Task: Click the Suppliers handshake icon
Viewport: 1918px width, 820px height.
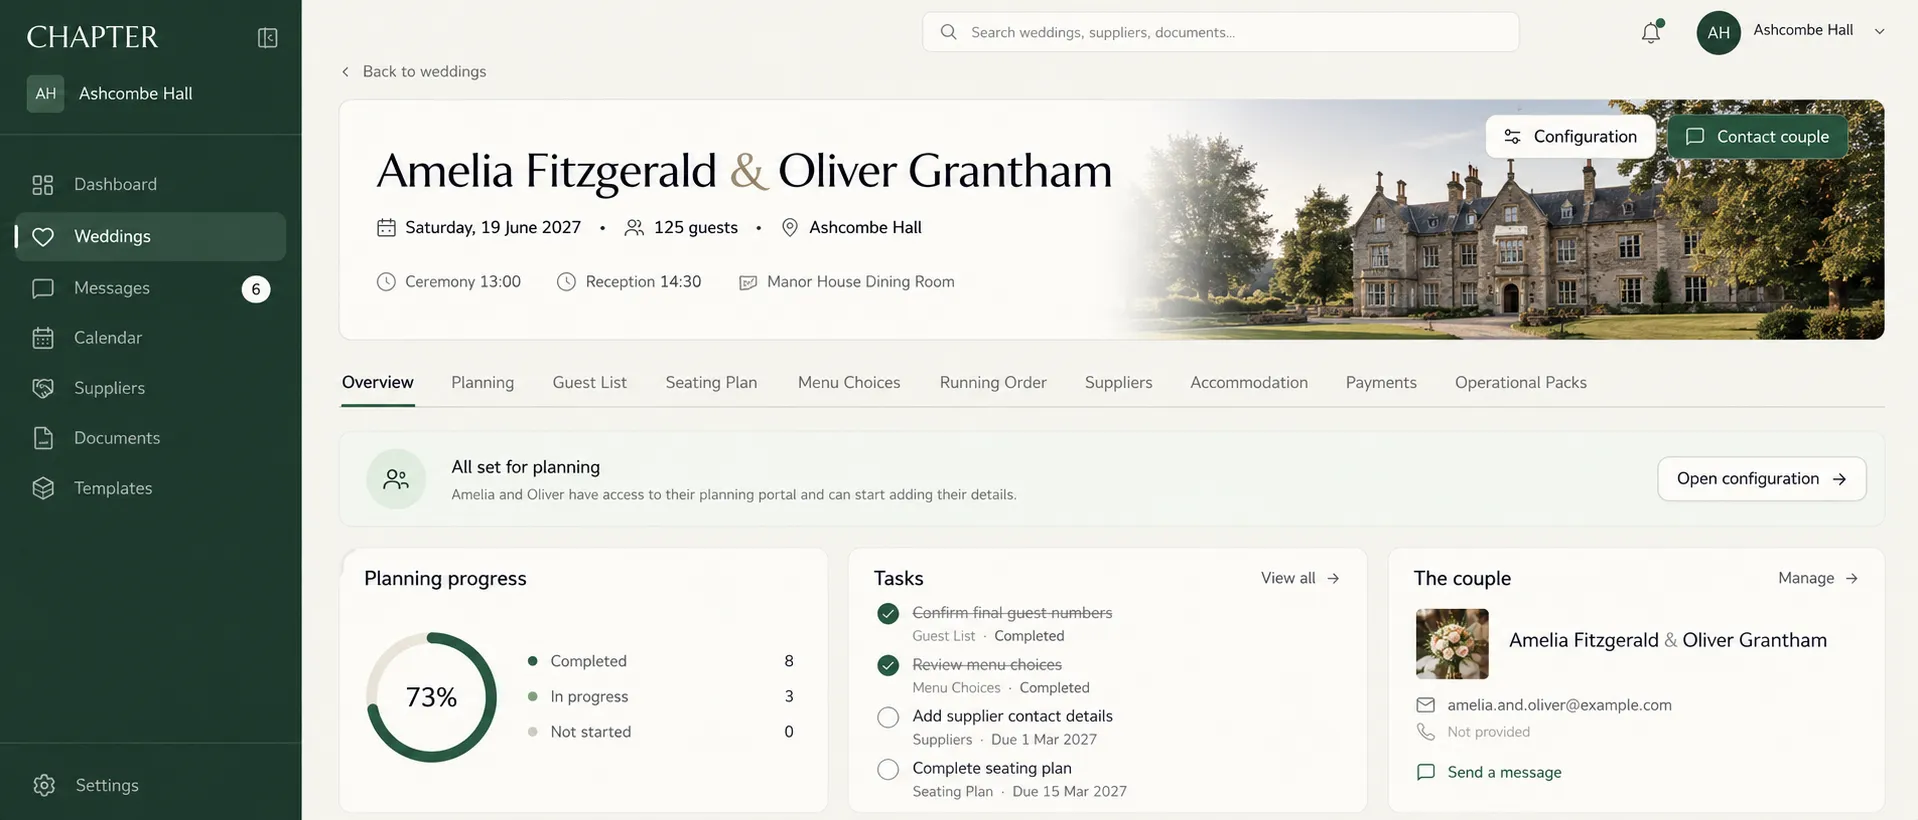Action: (x=43, y=388)
